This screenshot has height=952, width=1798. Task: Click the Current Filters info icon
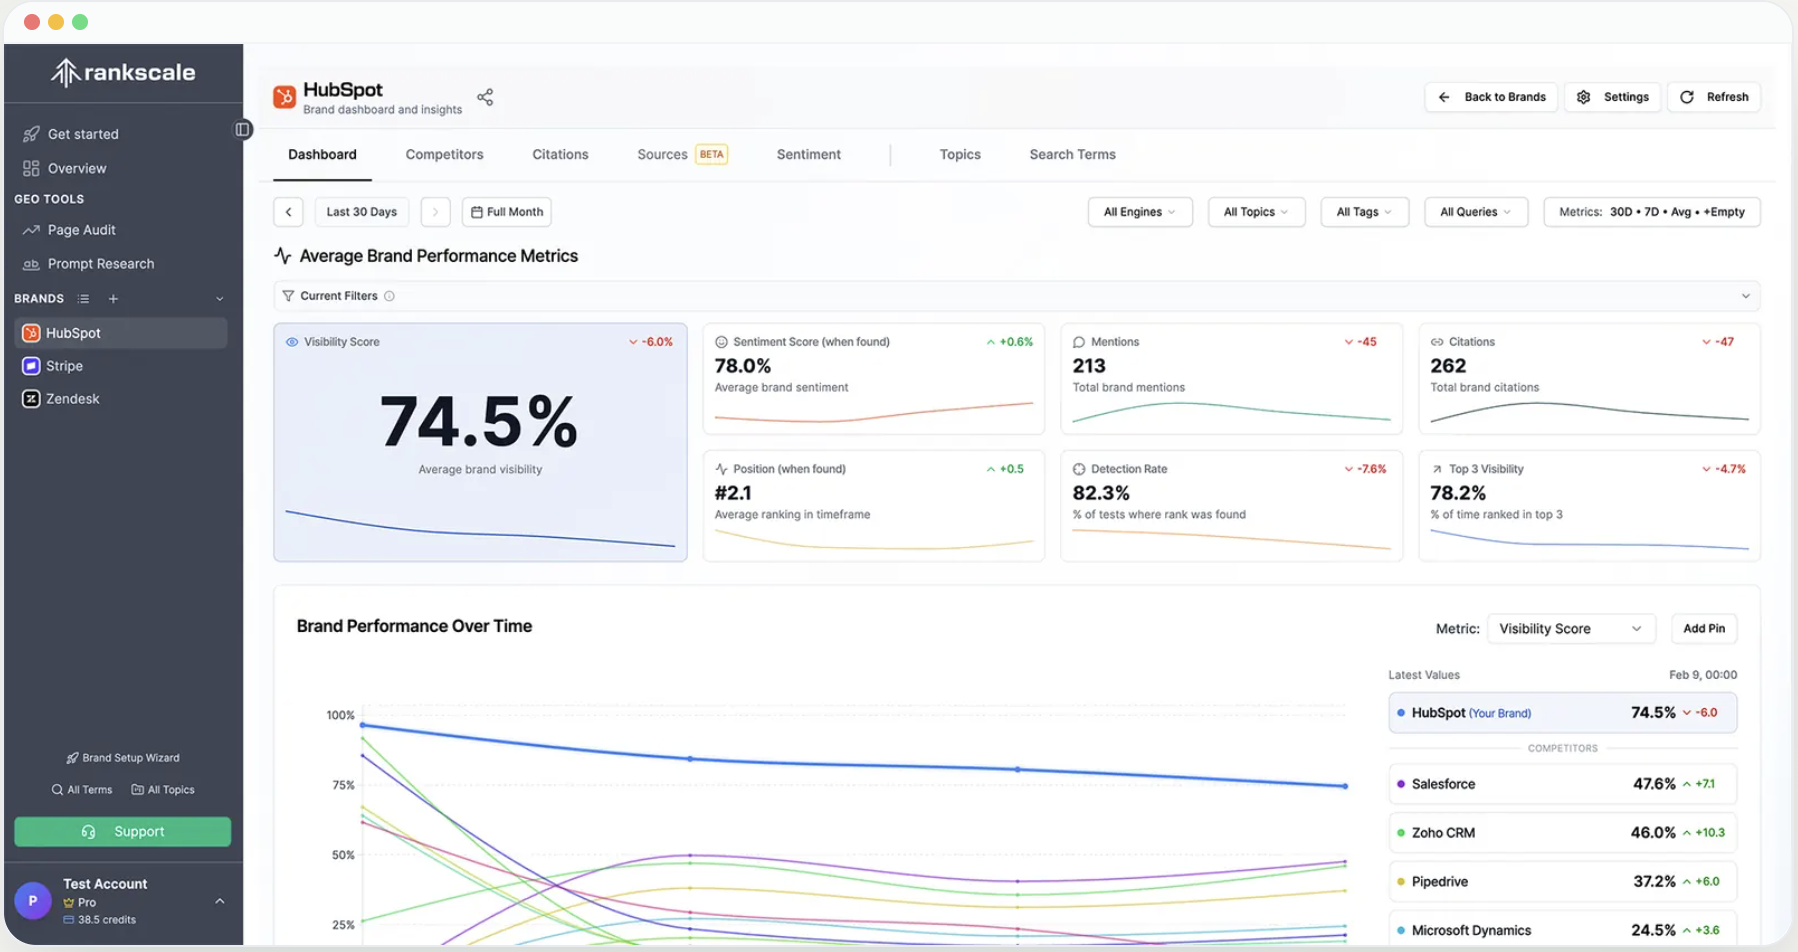[x=390, y=296]
